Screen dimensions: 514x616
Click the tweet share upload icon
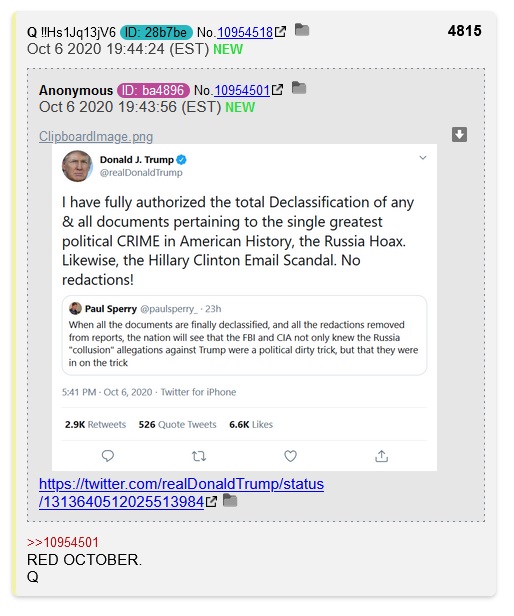(x=381, y=456)
